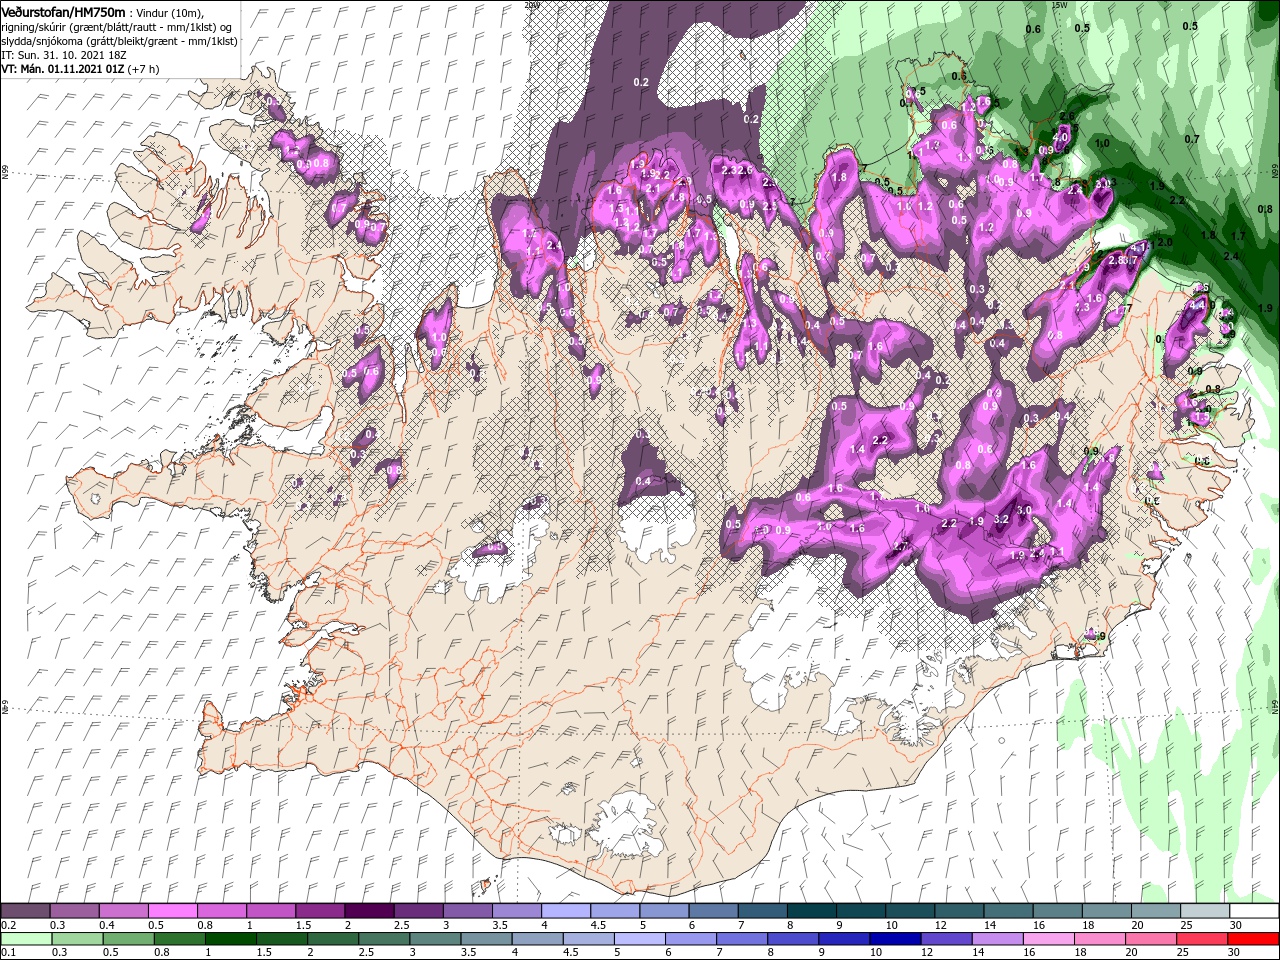Click the bright red rain swatch after 30
The image size is (1280, 960).
pos(1253,939)
